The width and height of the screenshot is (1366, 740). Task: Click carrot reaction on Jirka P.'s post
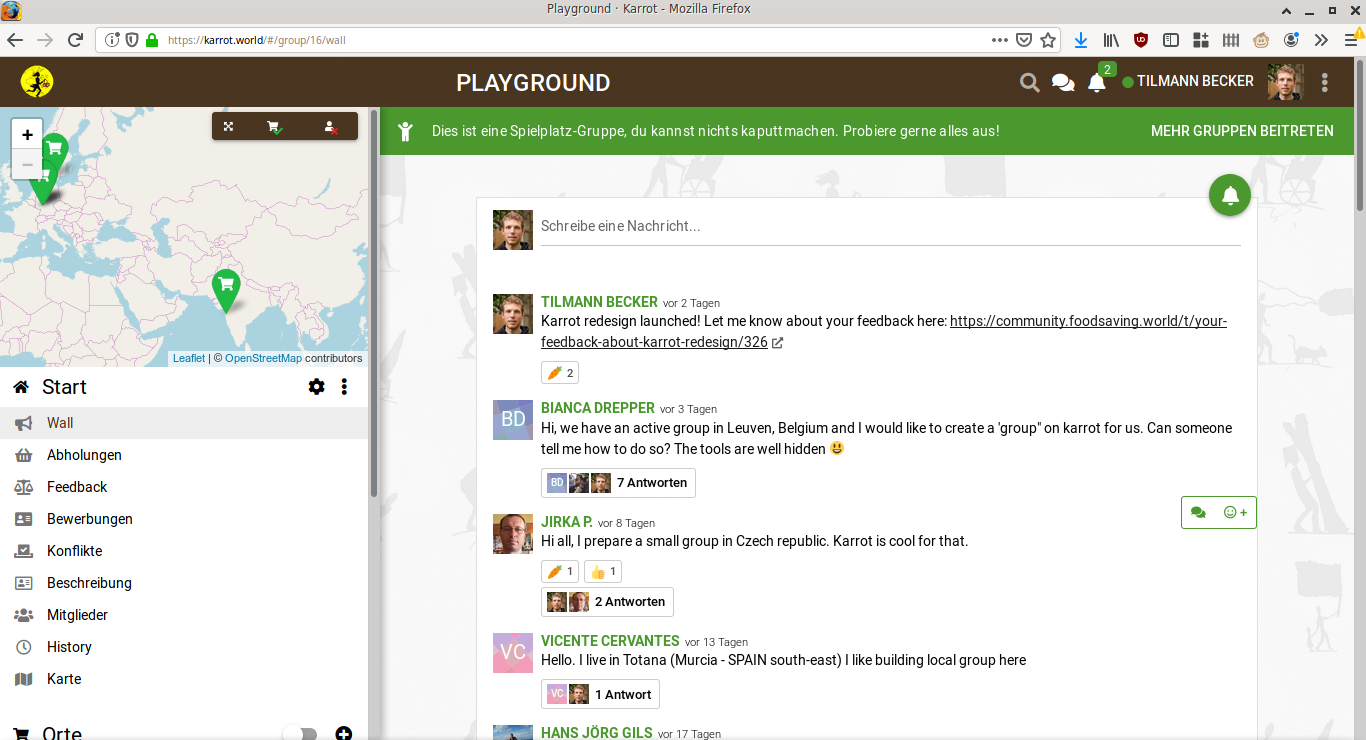click(560, 572)
